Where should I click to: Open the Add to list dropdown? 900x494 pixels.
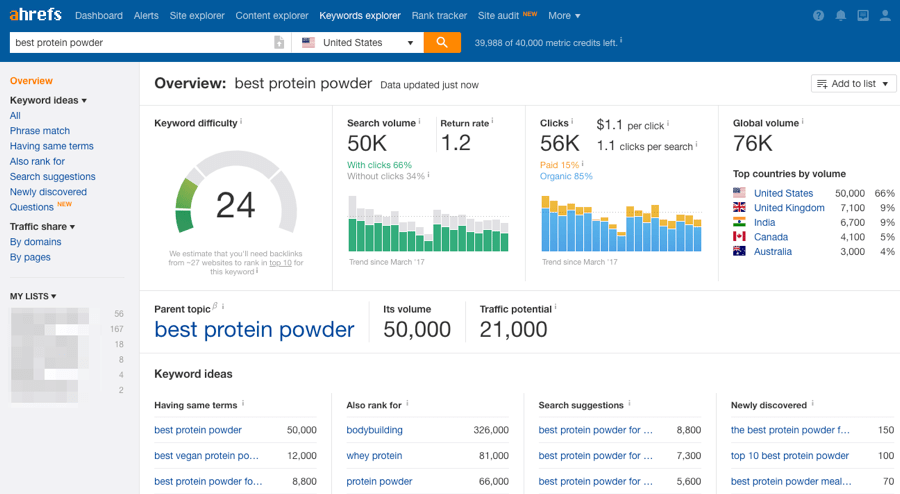coord(853,84)
